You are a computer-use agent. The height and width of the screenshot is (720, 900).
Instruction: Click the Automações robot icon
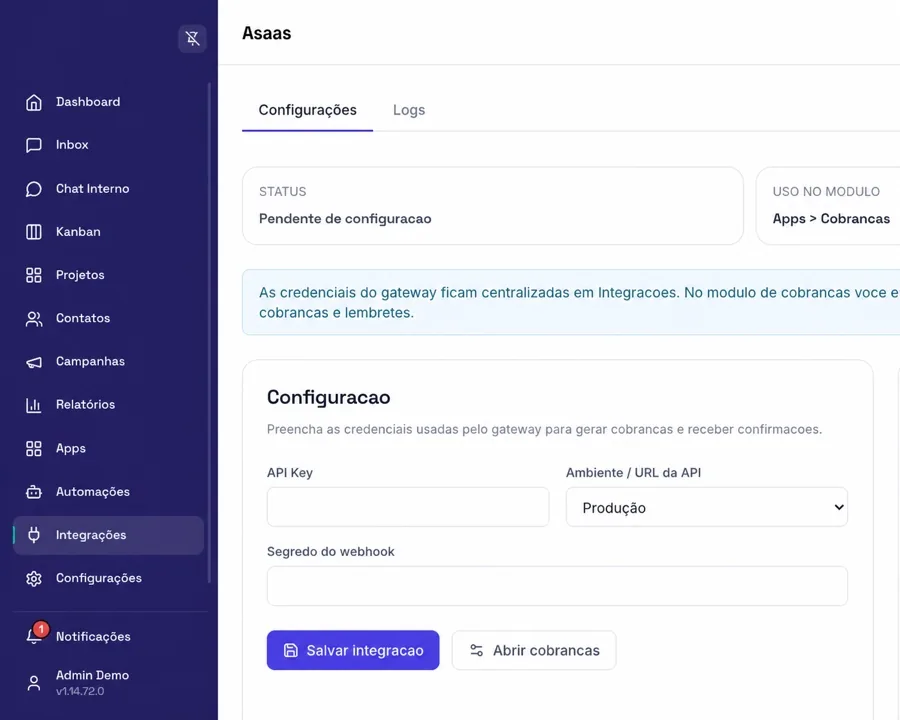click(x=34, y=492)
